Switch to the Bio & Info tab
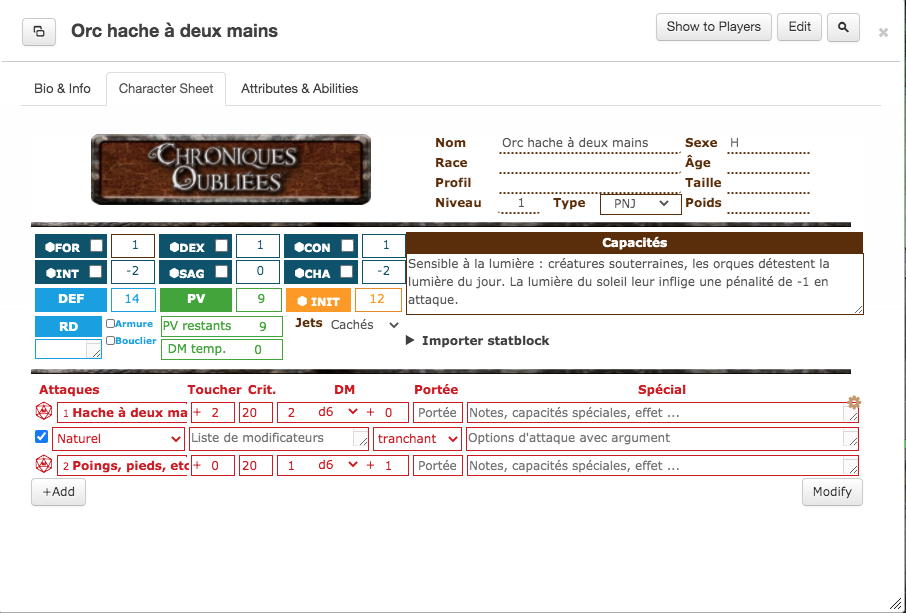This screenshot has height=613, width=906. [62, 89]
